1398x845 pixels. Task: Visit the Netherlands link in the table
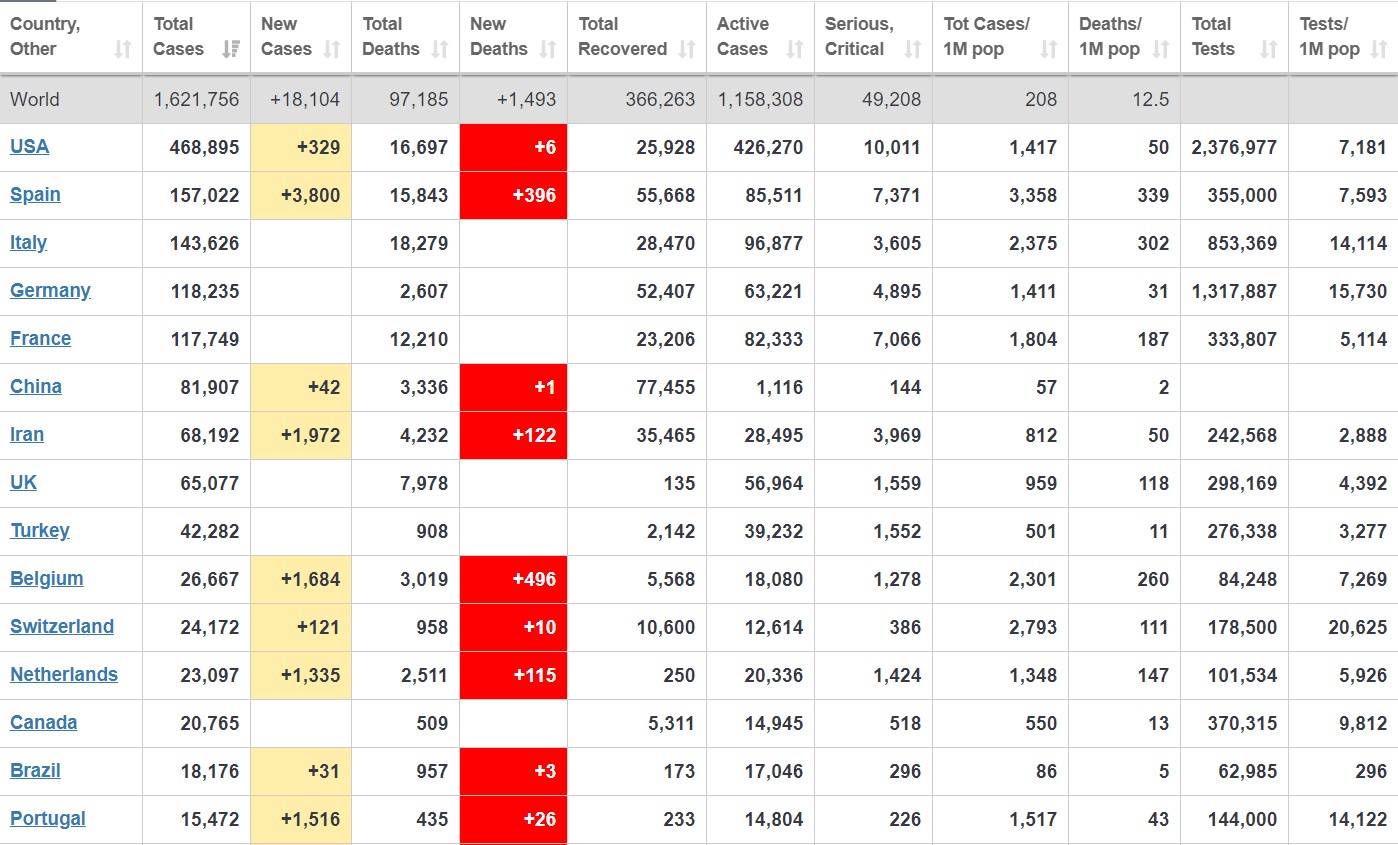[64, 675]
